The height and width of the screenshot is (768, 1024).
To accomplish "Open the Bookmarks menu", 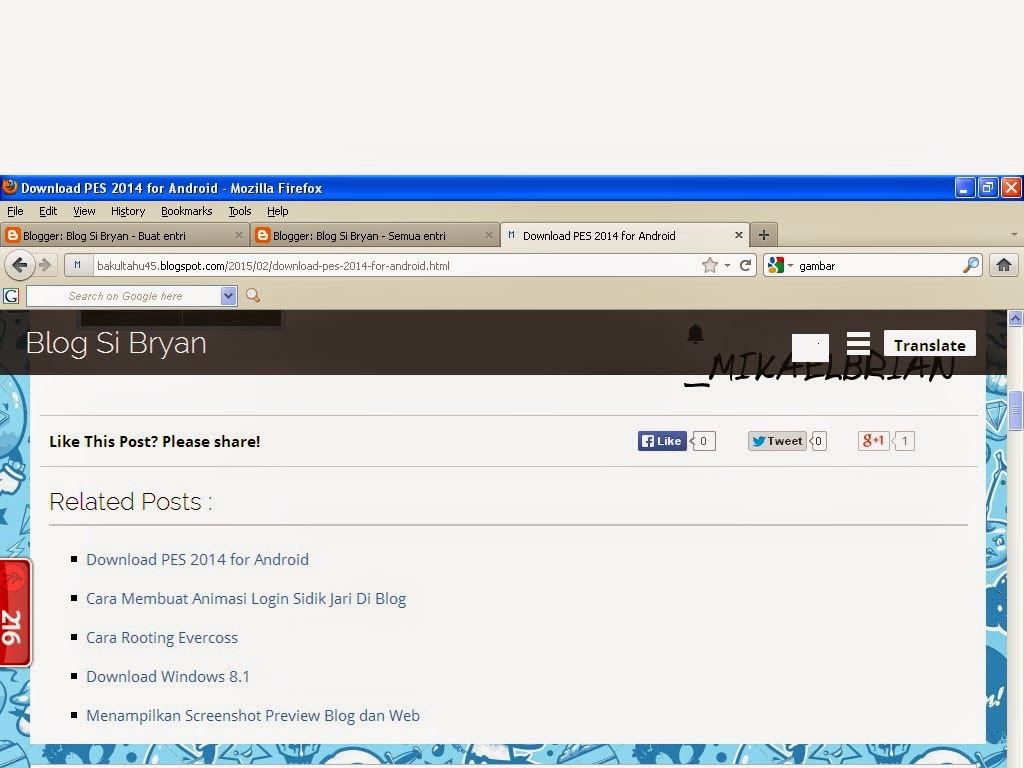I will [187, 211].
